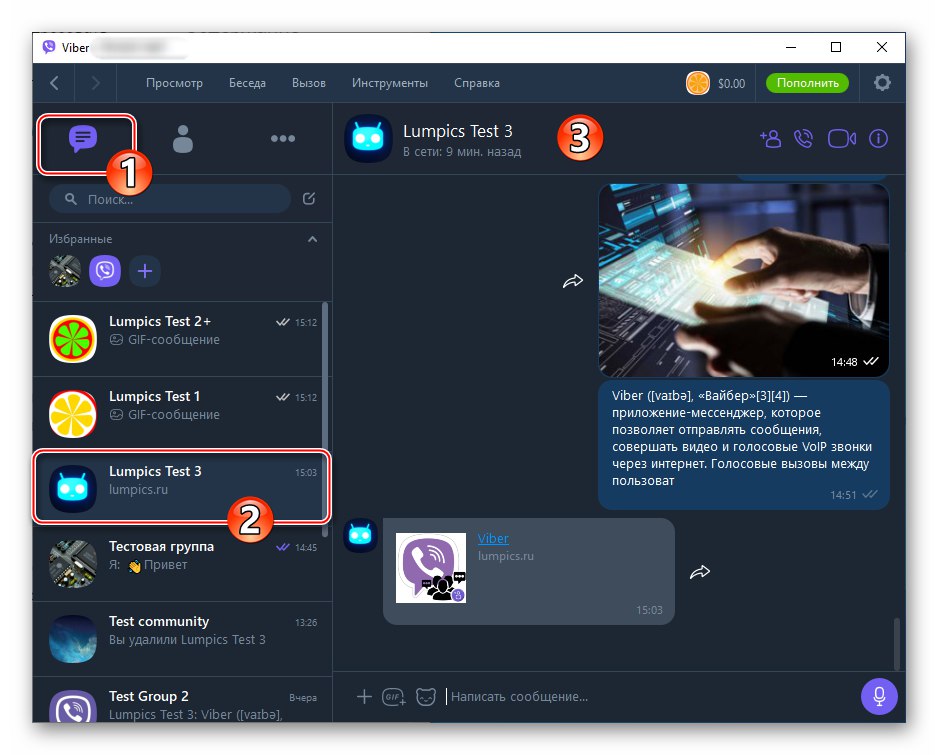The height and width of the screenshot is (755, 938).
Task: Open the Test Group 2 chat
Action: tap(182, 700)
